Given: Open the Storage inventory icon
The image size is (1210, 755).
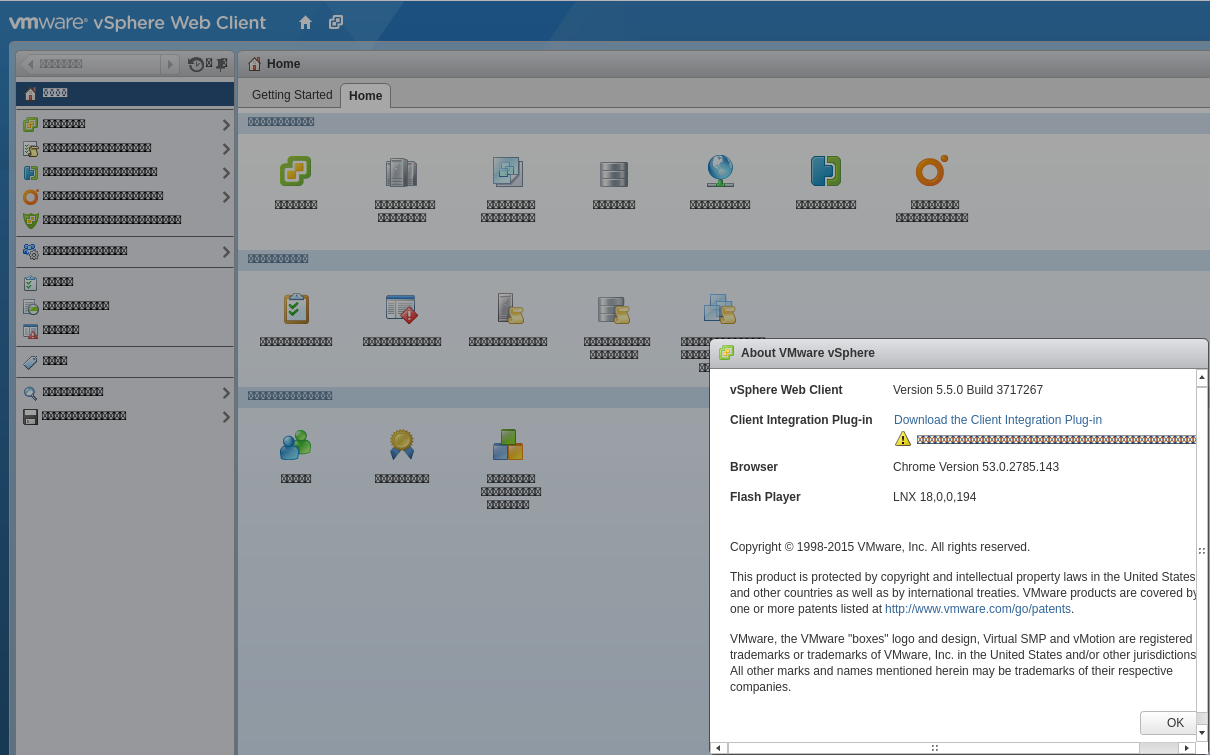Looking at the screenshot, I should pyautogui.click(x=613, y=170).
